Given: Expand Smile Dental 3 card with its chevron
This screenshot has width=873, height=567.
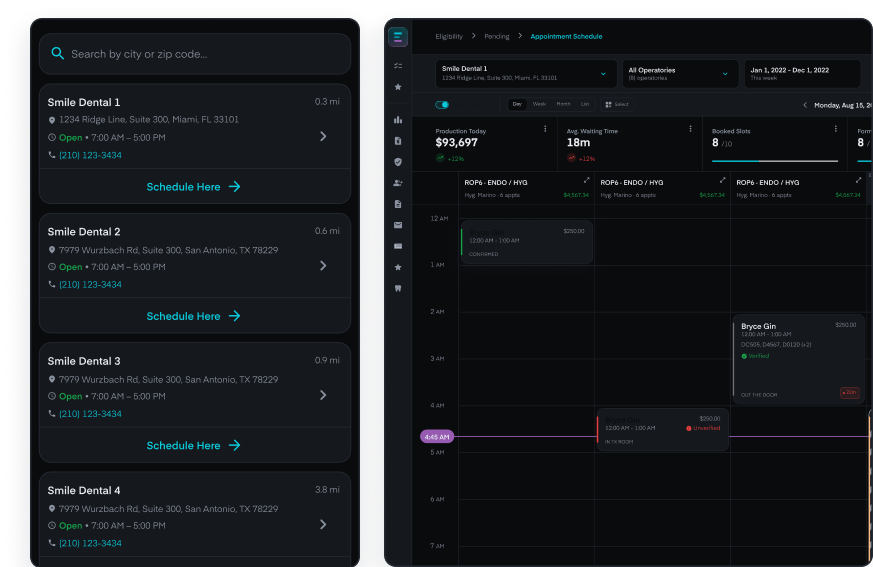Looking at the screenshot, I should (323, 395).
